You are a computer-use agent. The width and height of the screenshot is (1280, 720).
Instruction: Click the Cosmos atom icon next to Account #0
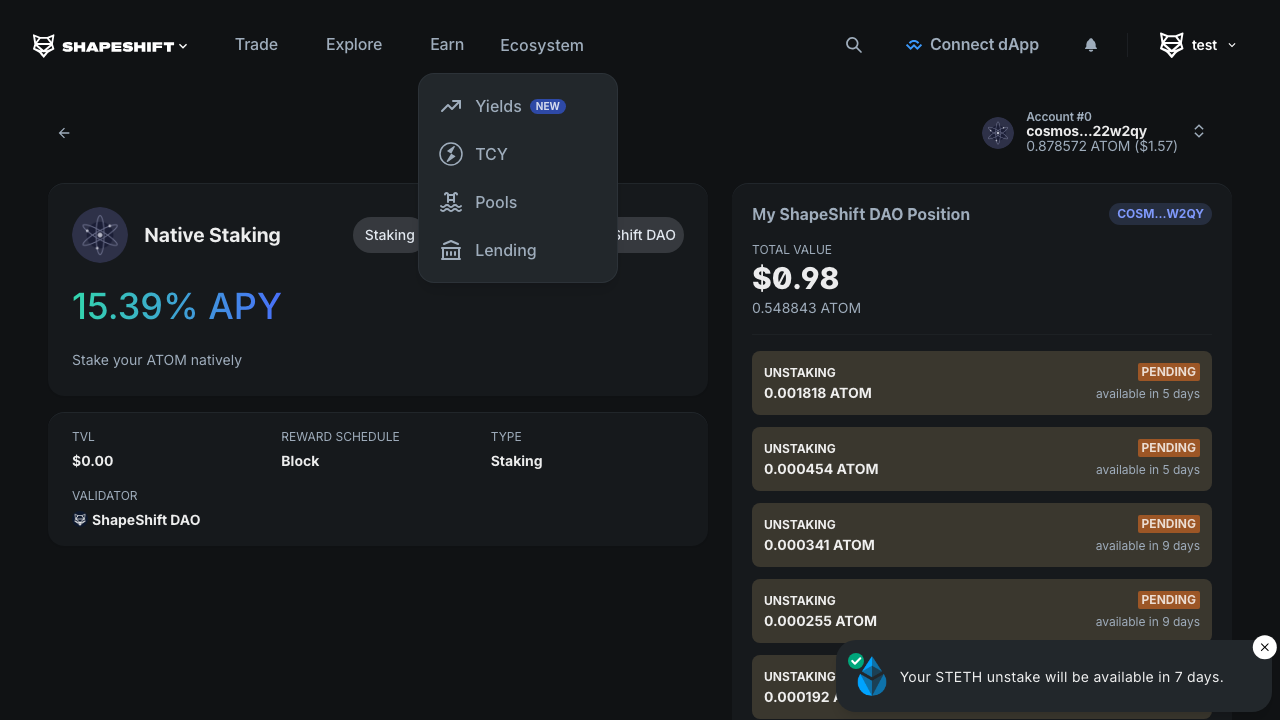997,132
